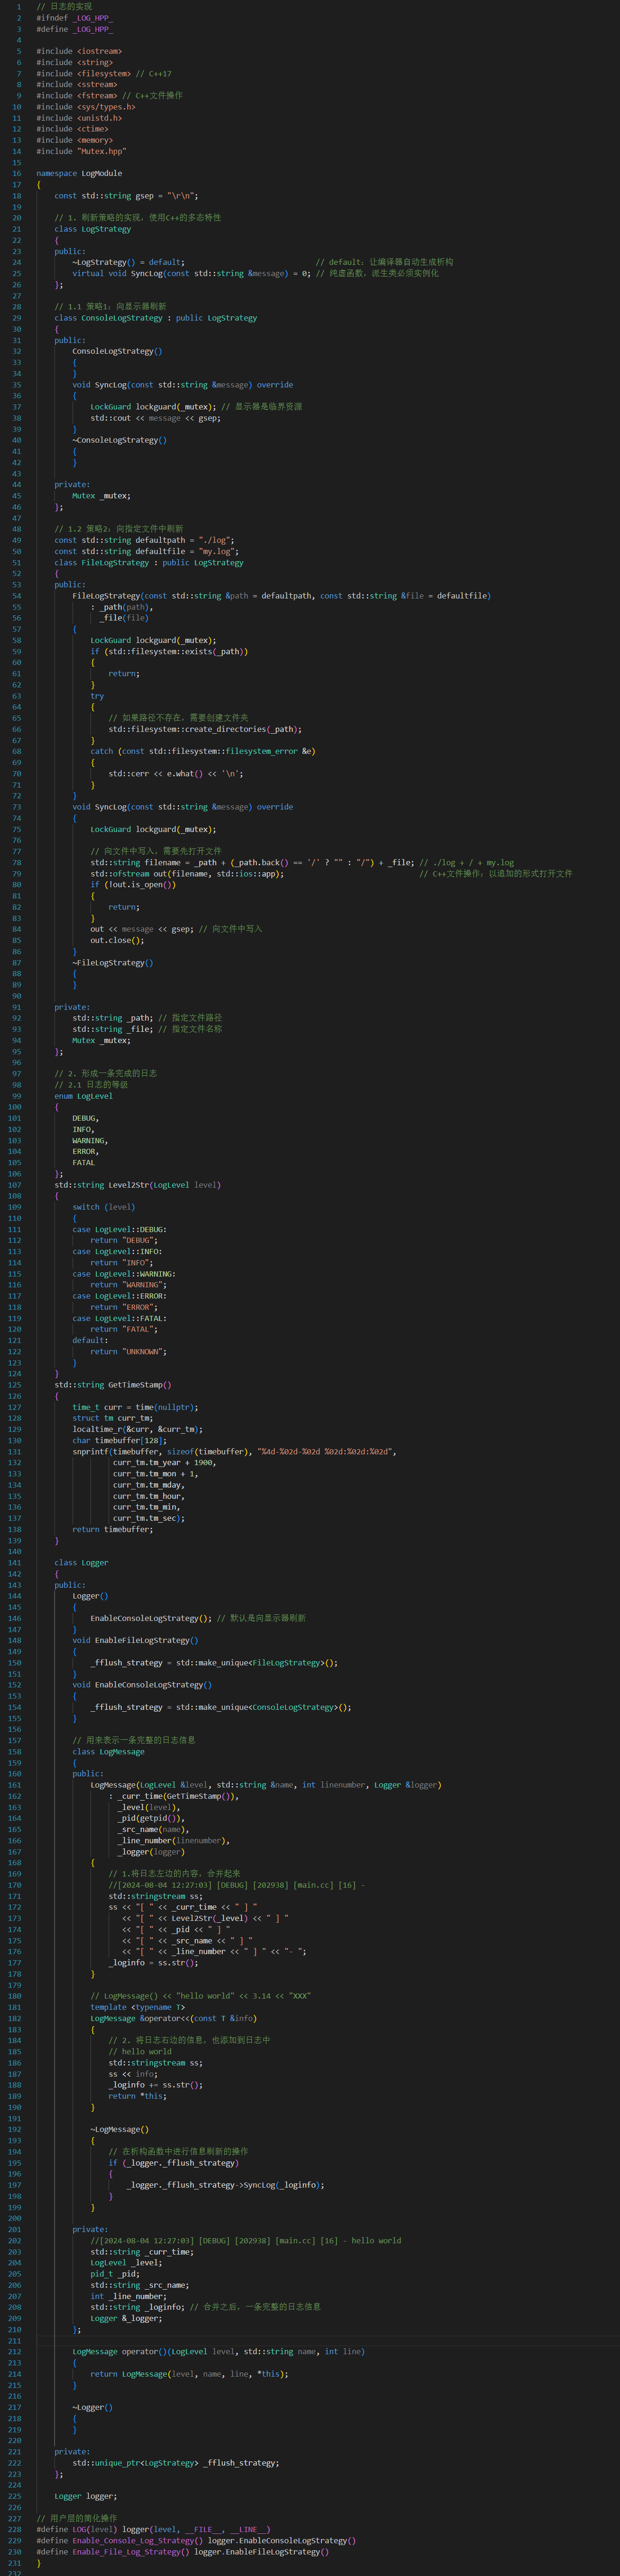
Task: Click the 'LogMessage operator()(LogLevel level' line
Action: tap(219, 2351)
